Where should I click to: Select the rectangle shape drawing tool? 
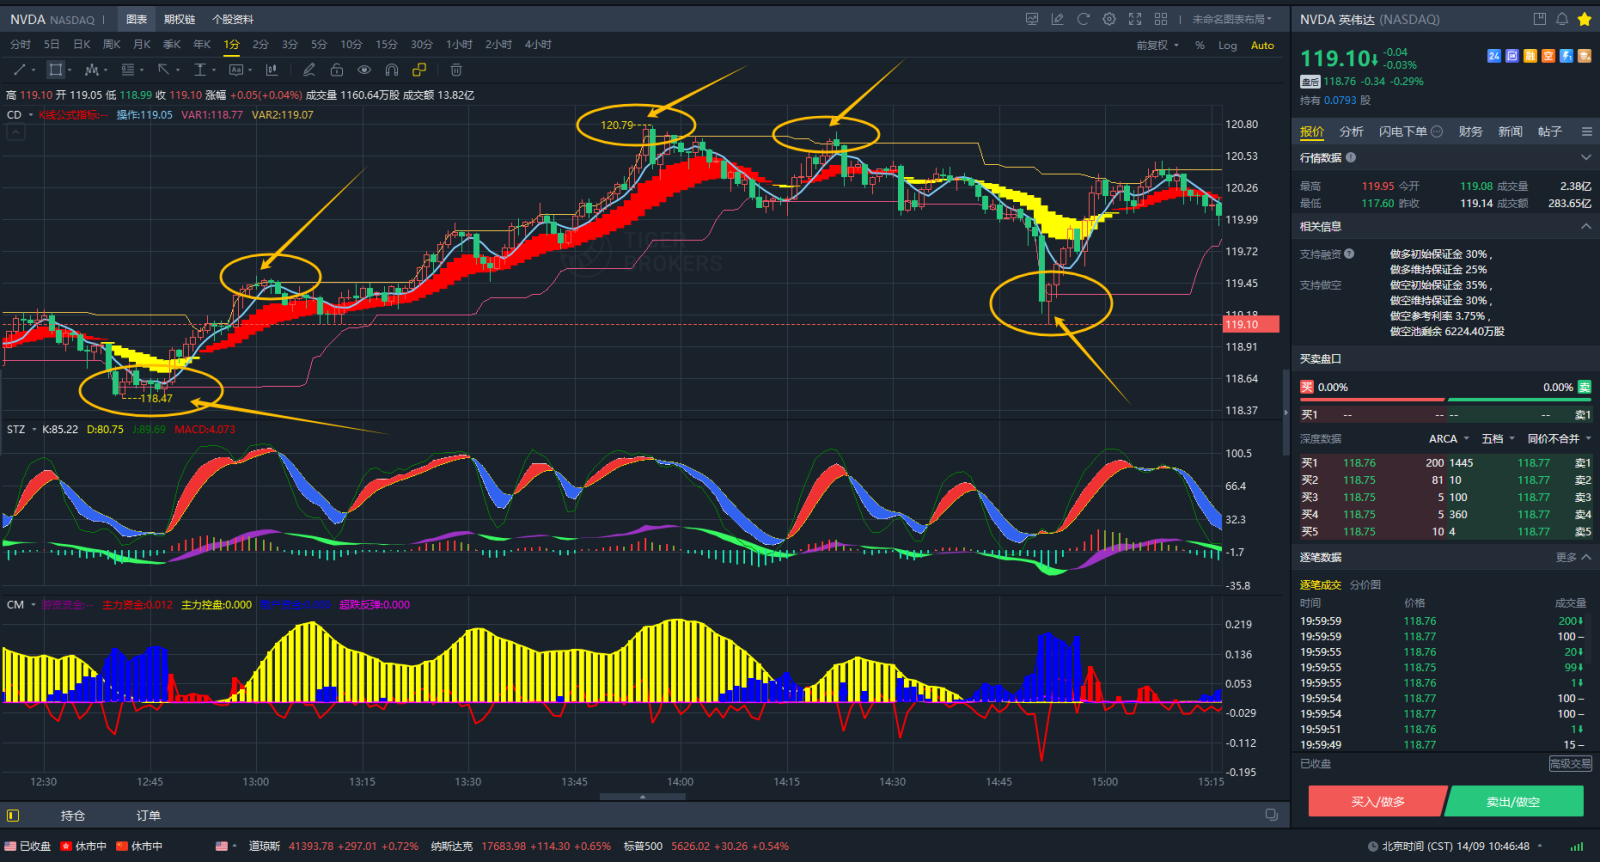[56, 70]
